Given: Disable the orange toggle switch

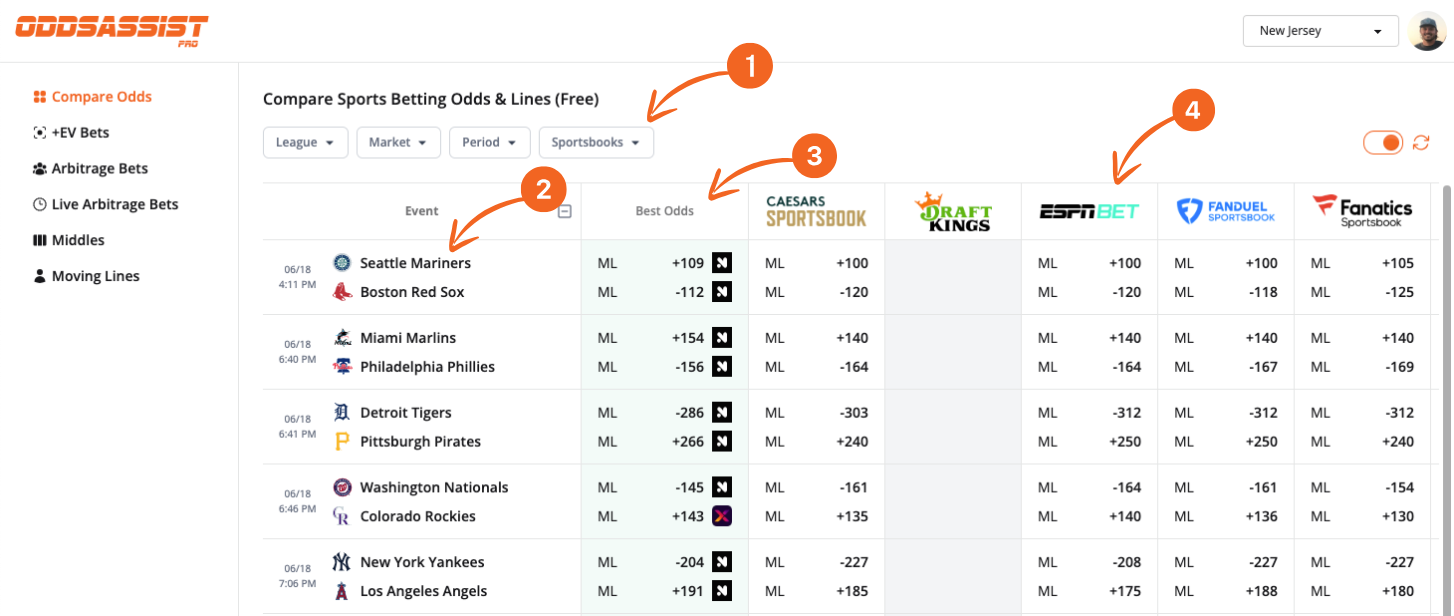Looking at the screenshot, I should [x=1382, y=142].
